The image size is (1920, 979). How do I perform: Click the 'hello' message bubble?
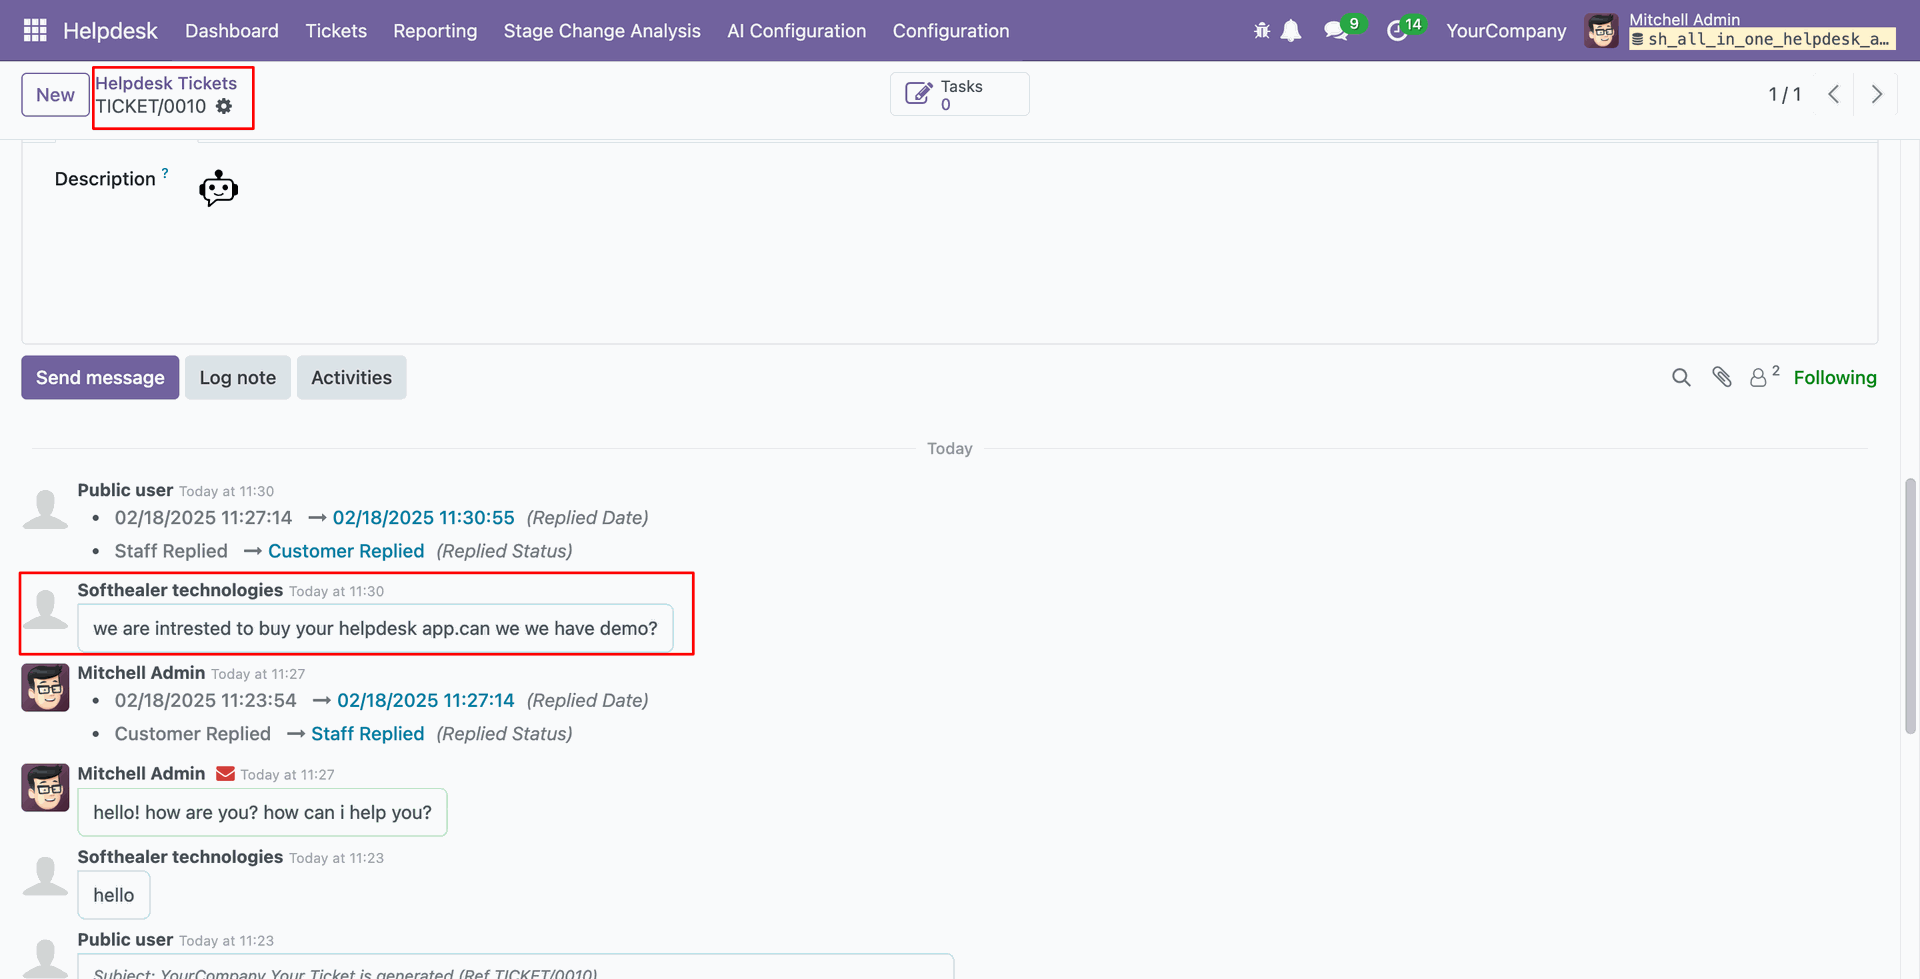point(114,895)
